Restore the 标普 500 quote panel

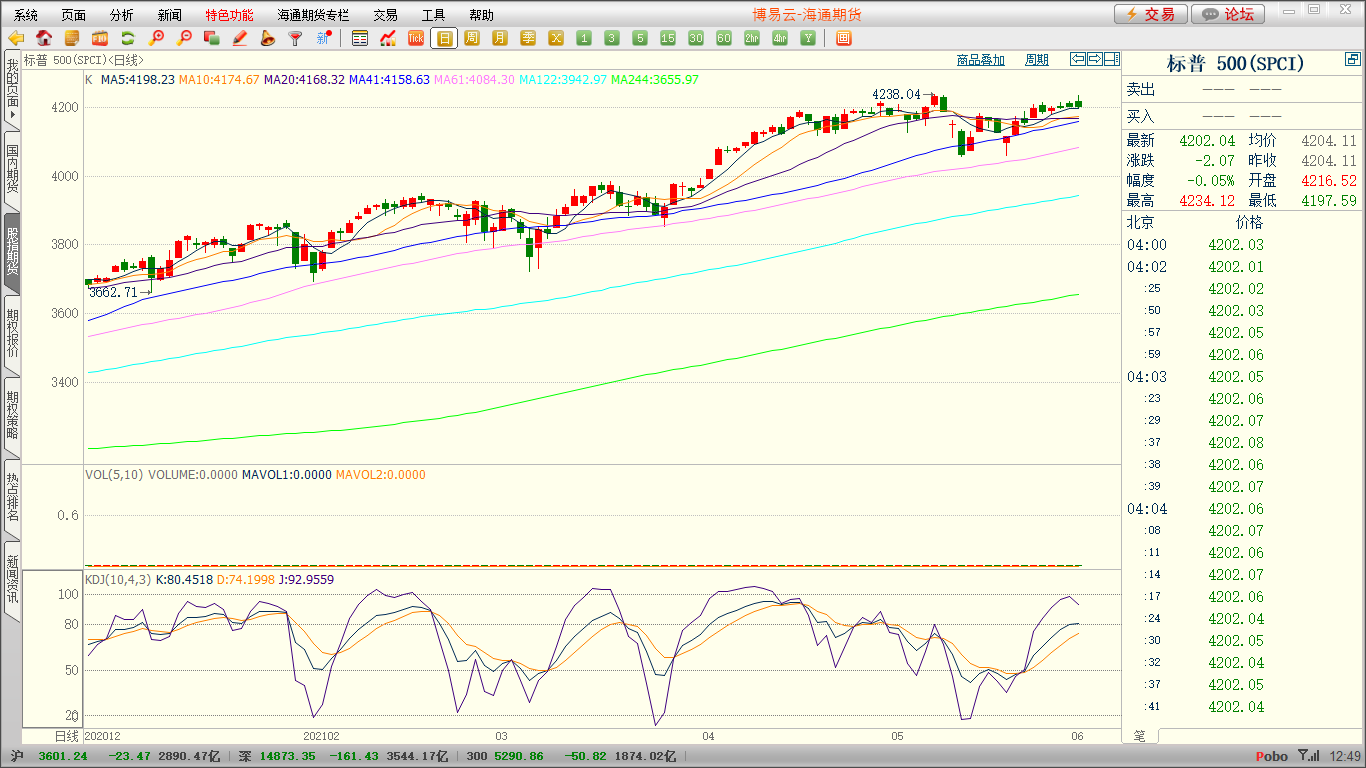[1353, 60]
